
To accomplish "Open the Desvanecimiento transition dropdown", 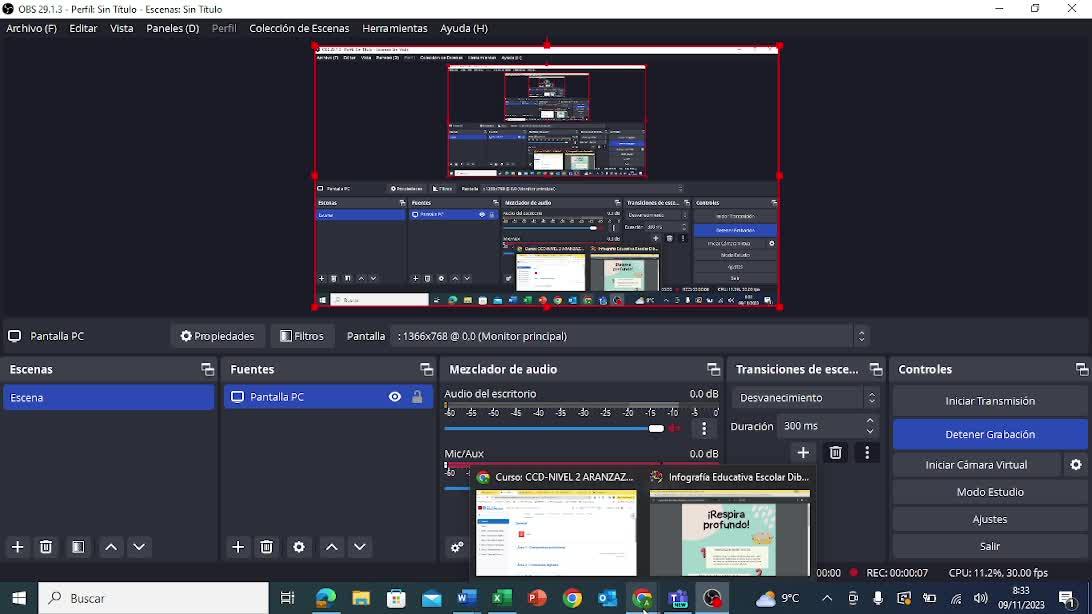I will click(806, 398).
